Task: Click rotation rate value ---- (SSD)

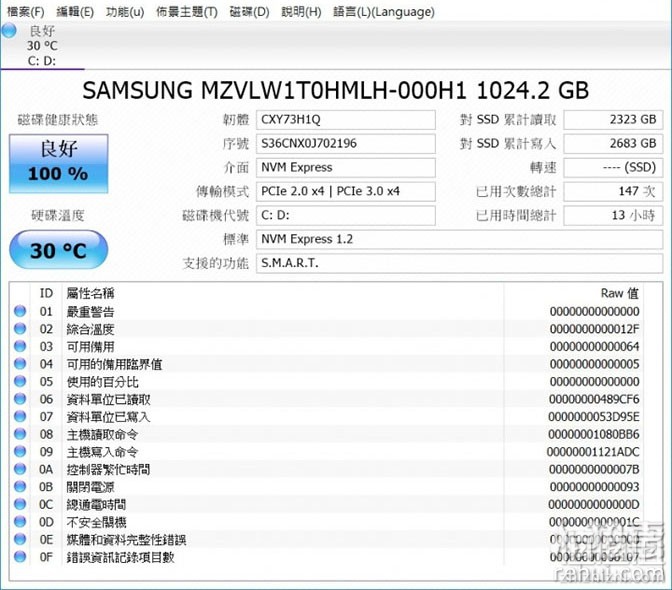Action: (x=613, y=168)
